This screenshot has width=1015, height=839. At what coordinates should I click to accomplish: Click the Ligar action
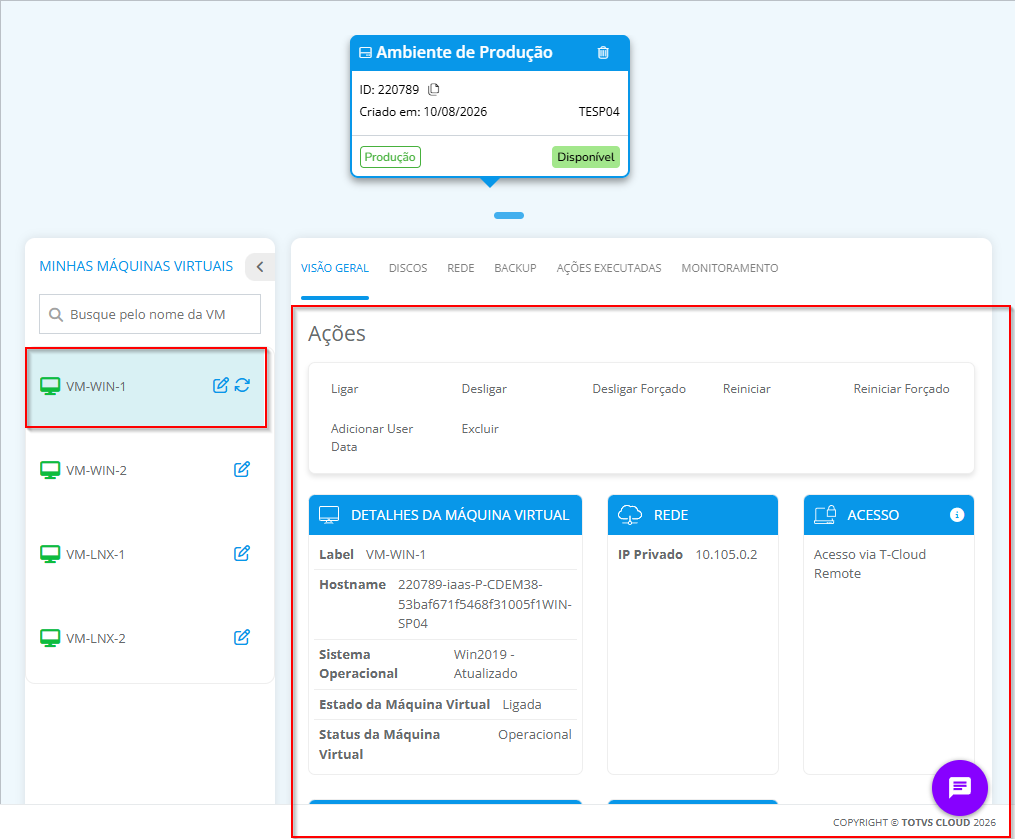click(x=344, y=389)
